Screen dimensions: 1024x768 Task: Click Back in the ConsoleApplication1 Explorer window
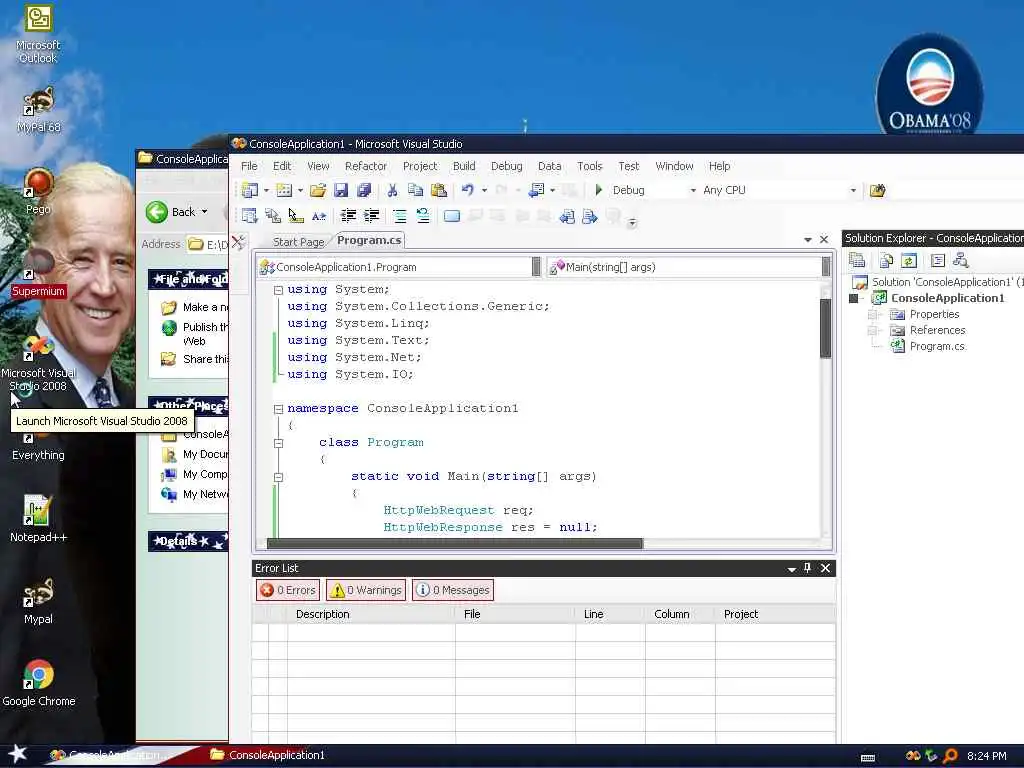pos(176,212)
